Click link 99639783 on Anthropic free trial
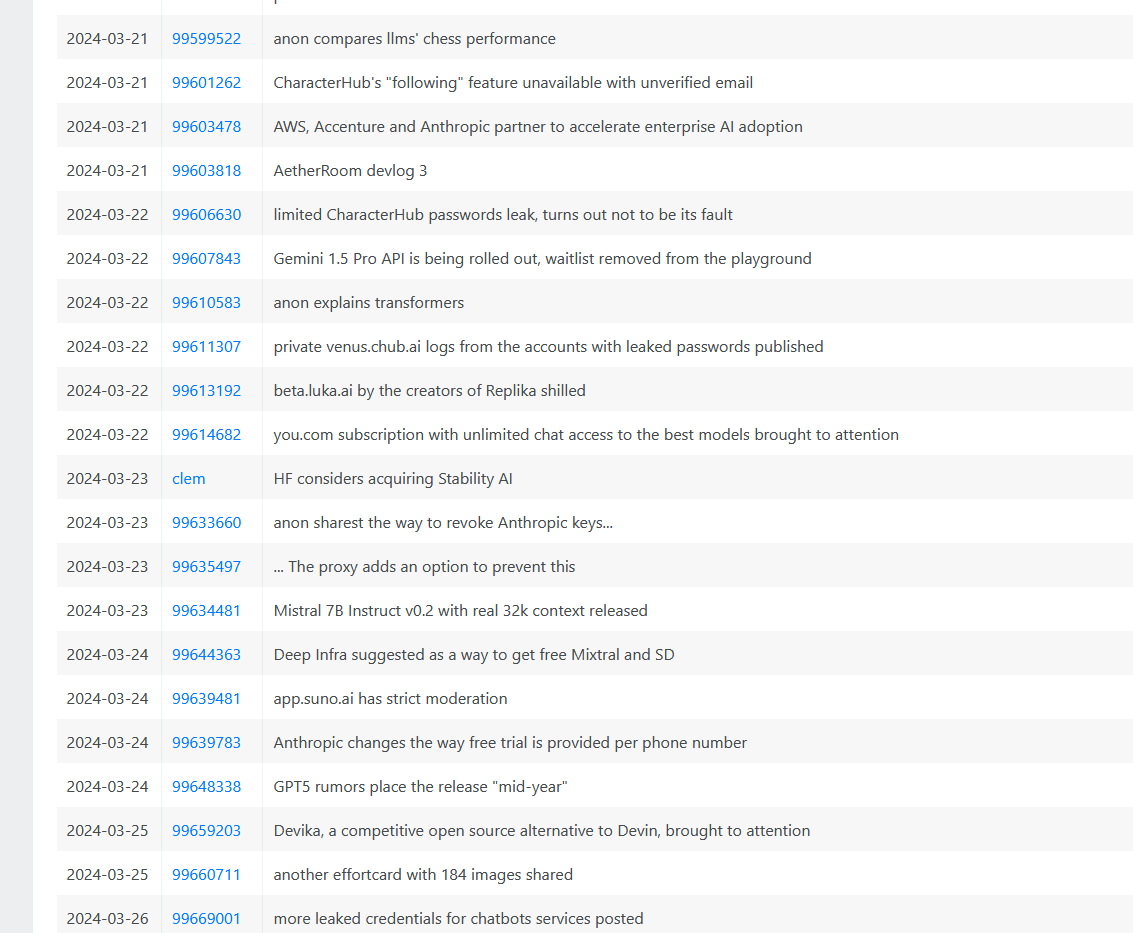Screen dimensions: 1148x933 (206, 743)
